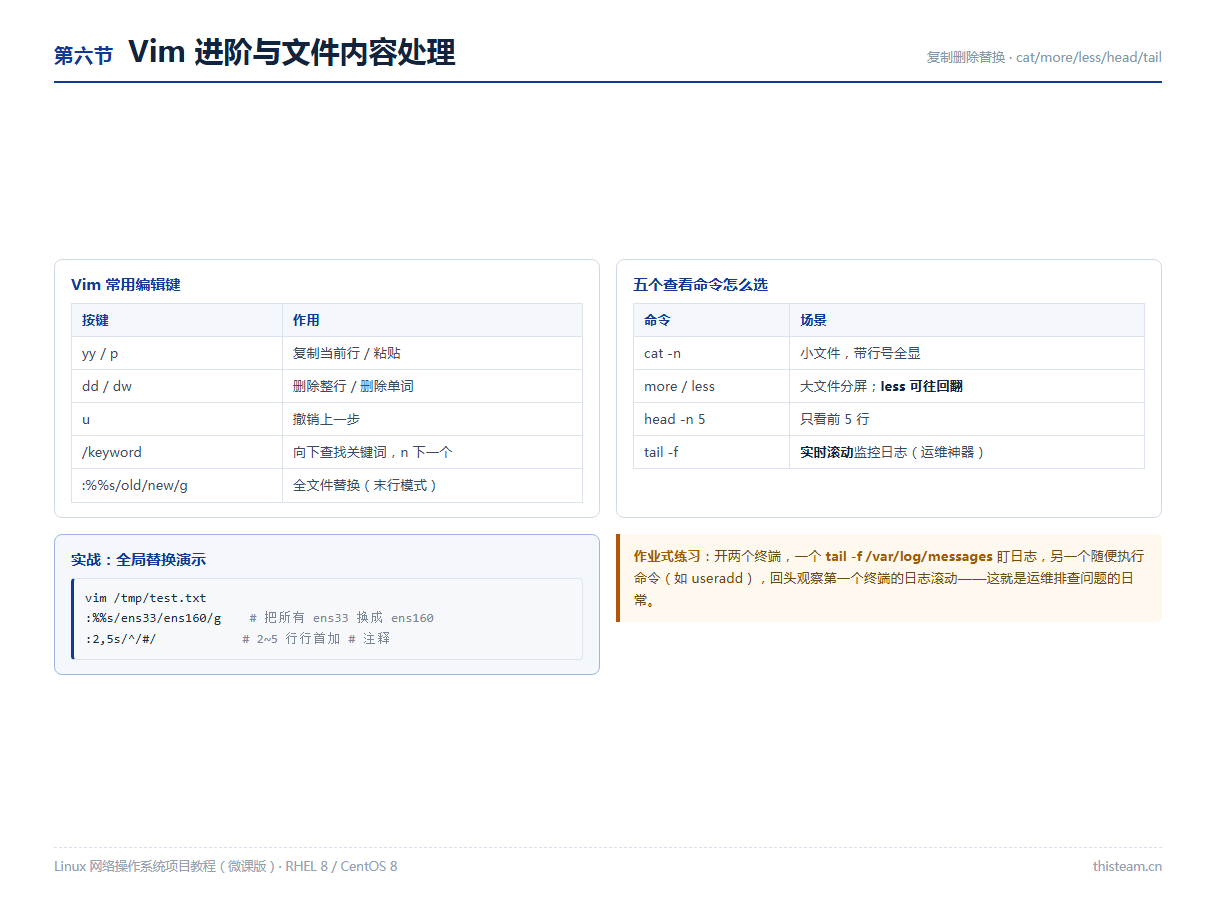Click the cell "全文件替换（末行模式）"
Screen dimensions: 1216x900
(432, 485)
